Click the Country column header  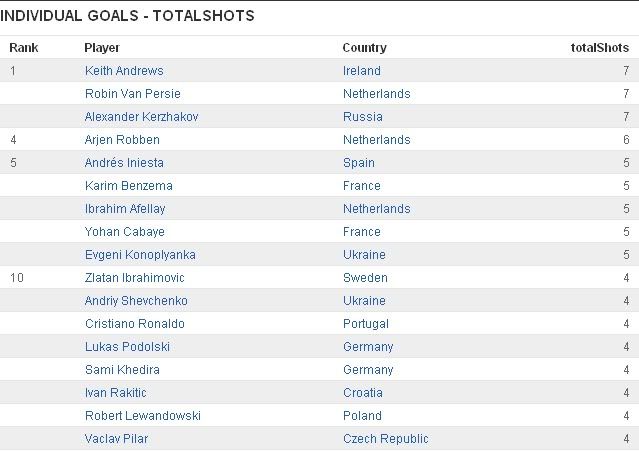coord(364,47)
